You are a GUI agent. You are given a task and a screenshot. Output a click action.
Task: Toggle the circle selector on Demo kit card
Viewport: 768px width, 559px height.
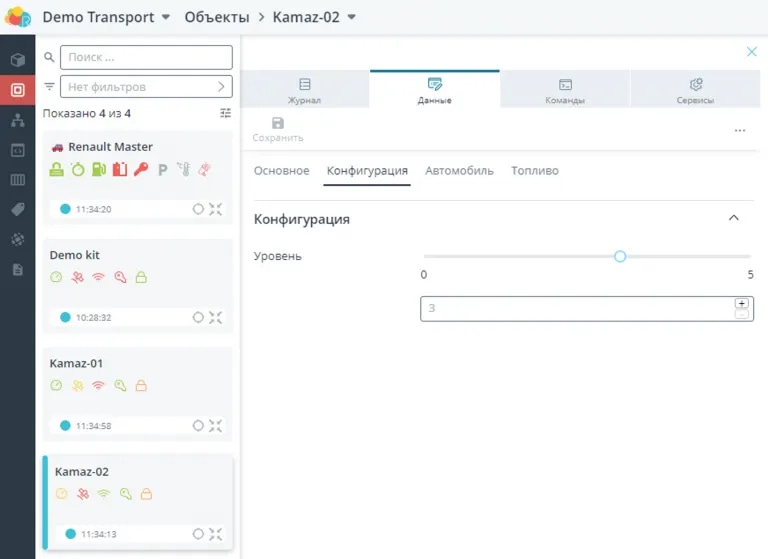pos(198,317)
